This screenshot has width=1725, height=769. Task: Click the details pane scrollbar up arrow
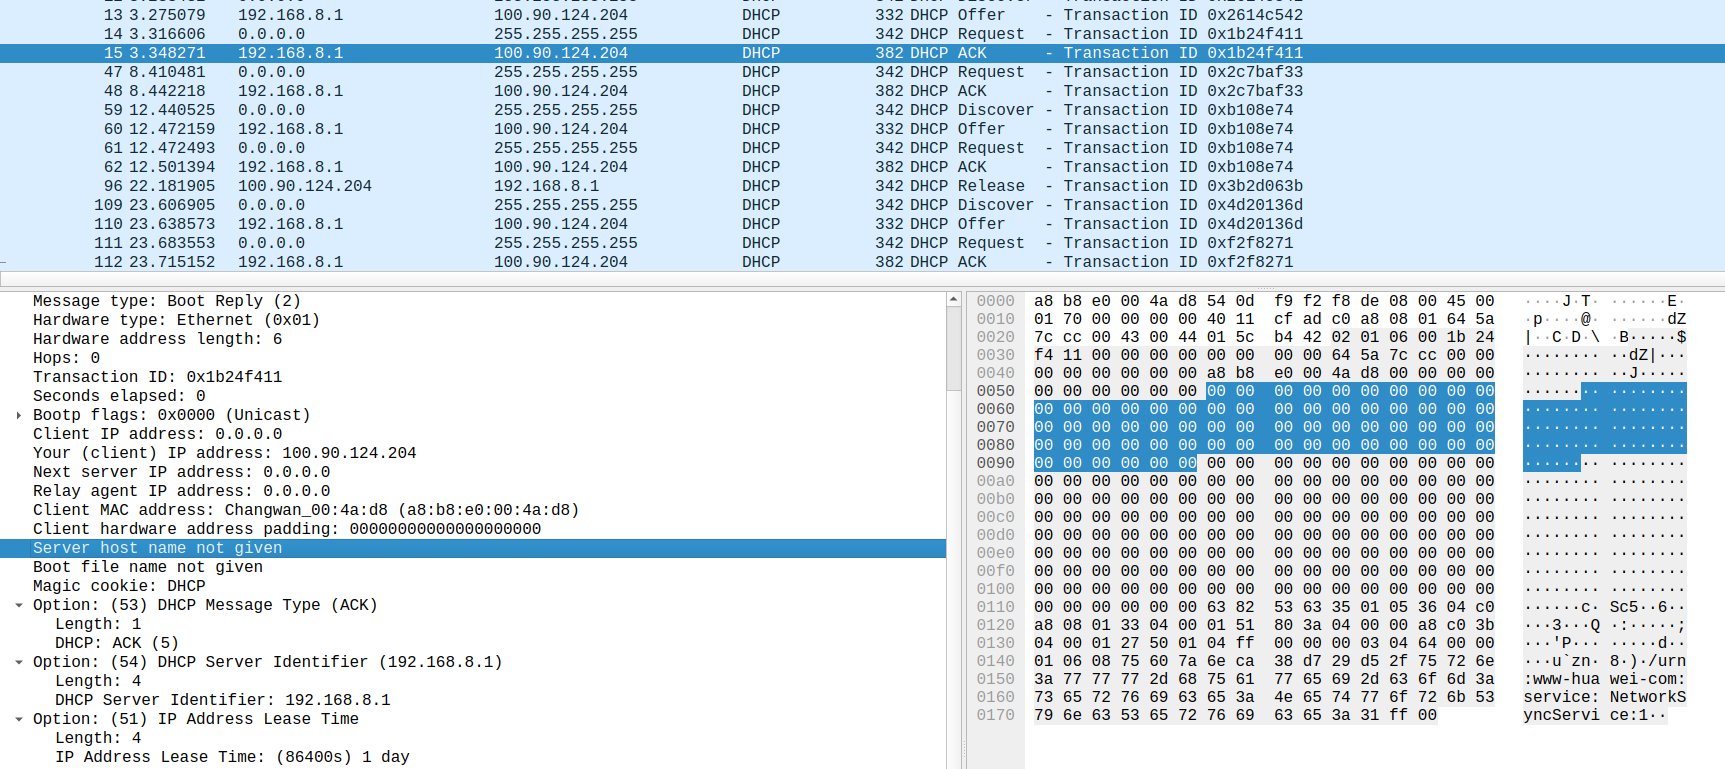[x=954, y=300]
